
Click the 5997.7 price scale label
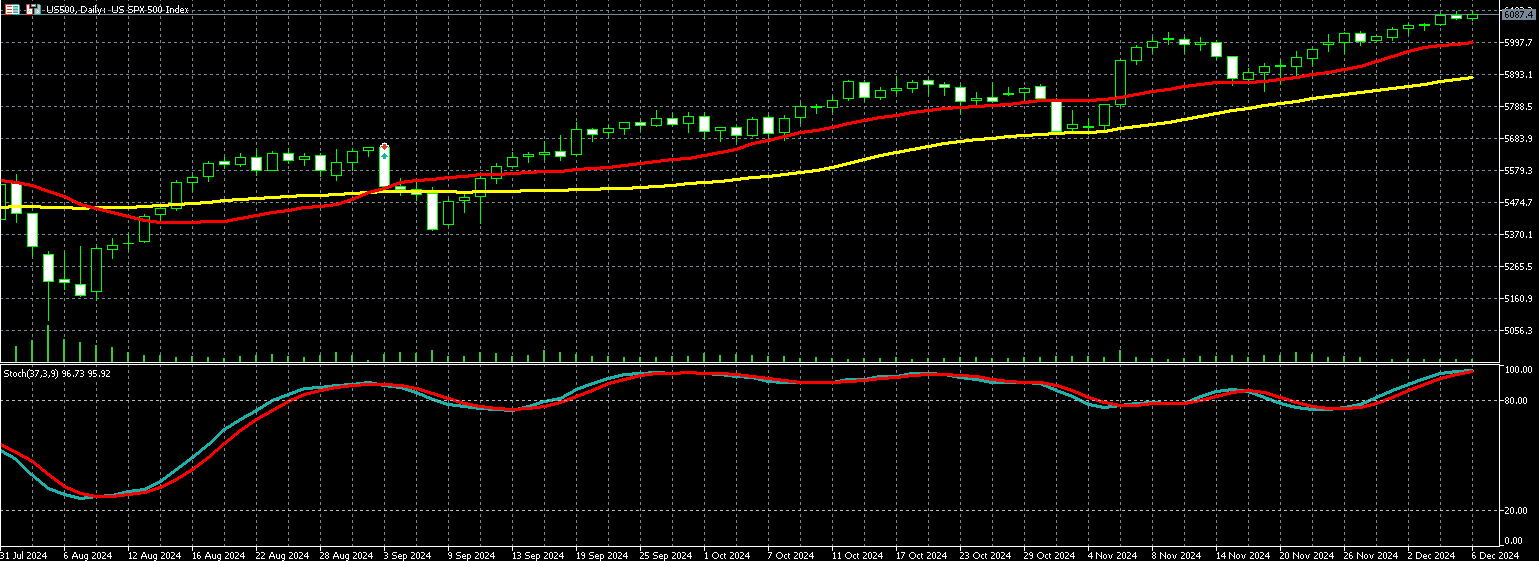pos(1518,42)
